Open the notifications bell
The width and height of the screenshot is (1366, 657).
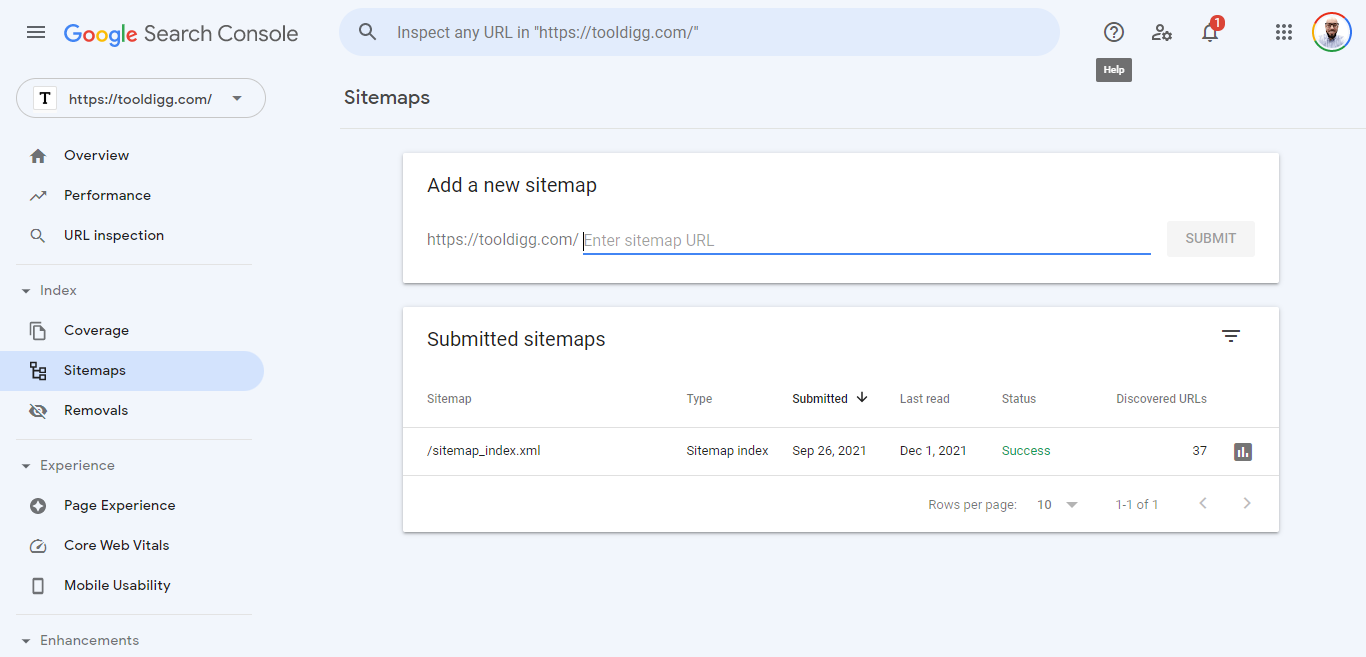click(1210, 33)
